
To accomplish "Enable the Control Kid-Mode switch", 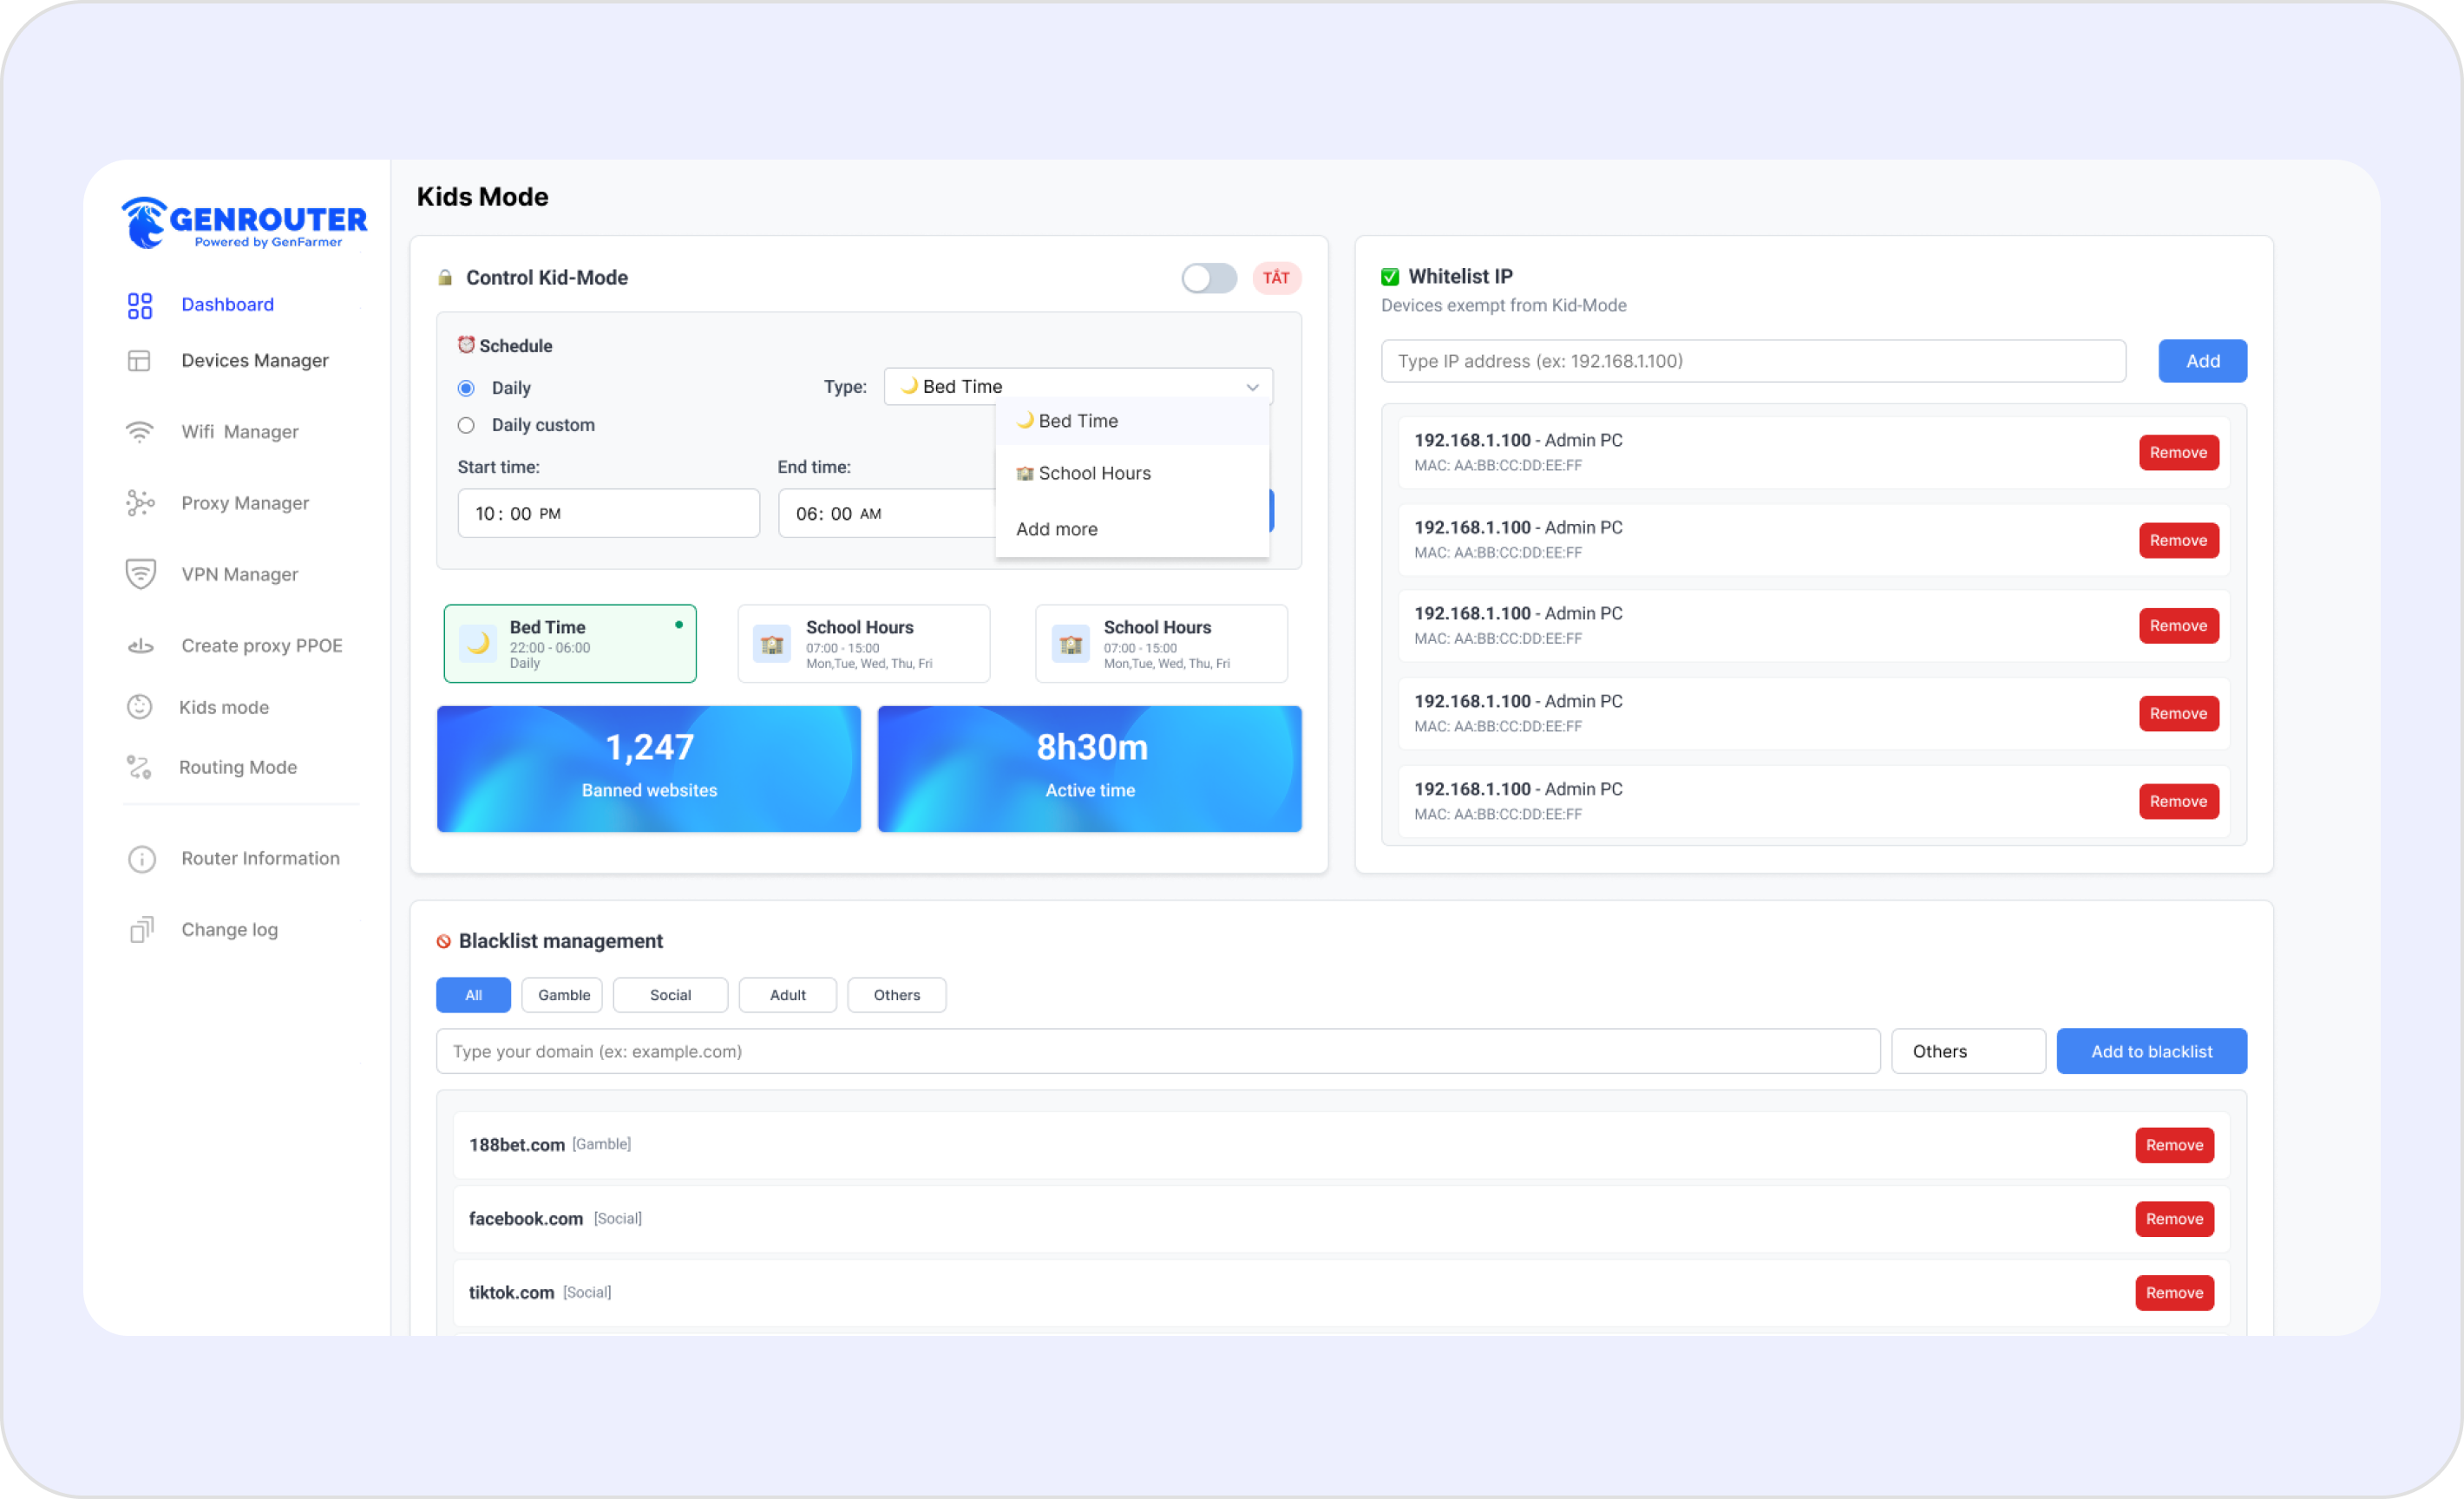I will 1209,278.
